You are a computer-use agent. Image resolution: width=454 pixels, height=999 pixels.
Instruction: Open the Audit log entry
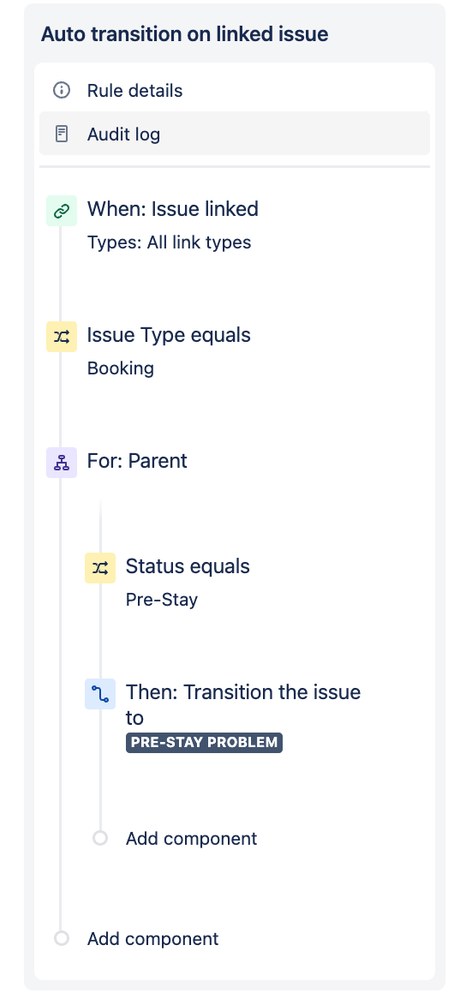pos(234,134)
